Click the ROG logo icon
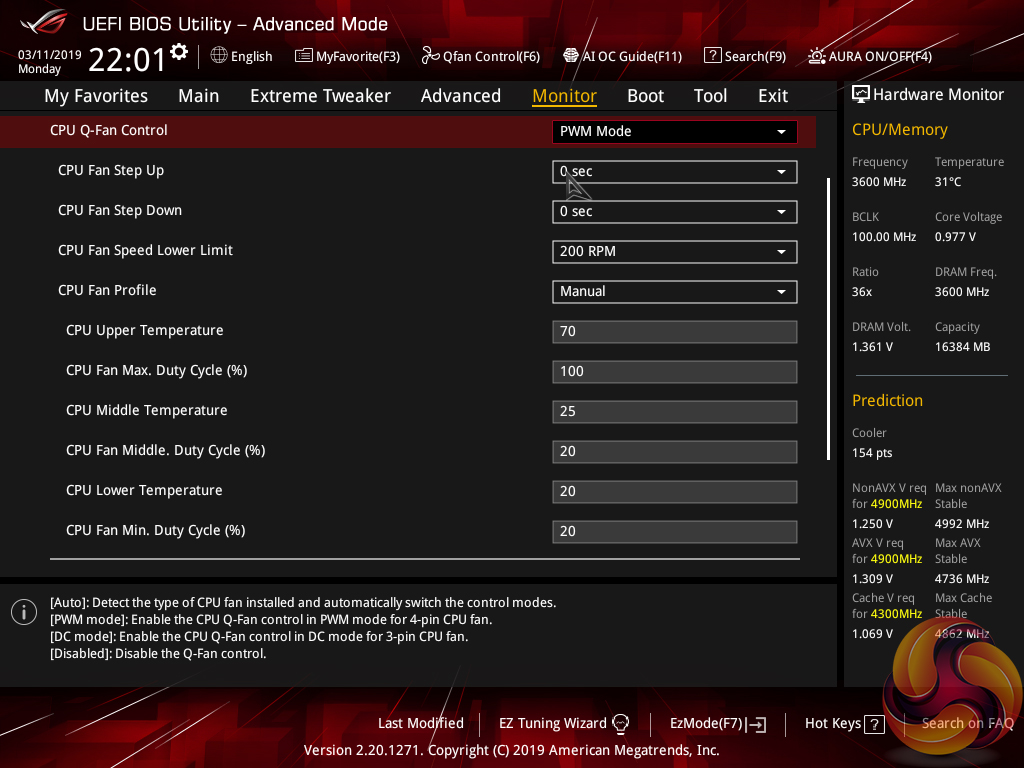The image size is (1024, 768). [44, 23]
